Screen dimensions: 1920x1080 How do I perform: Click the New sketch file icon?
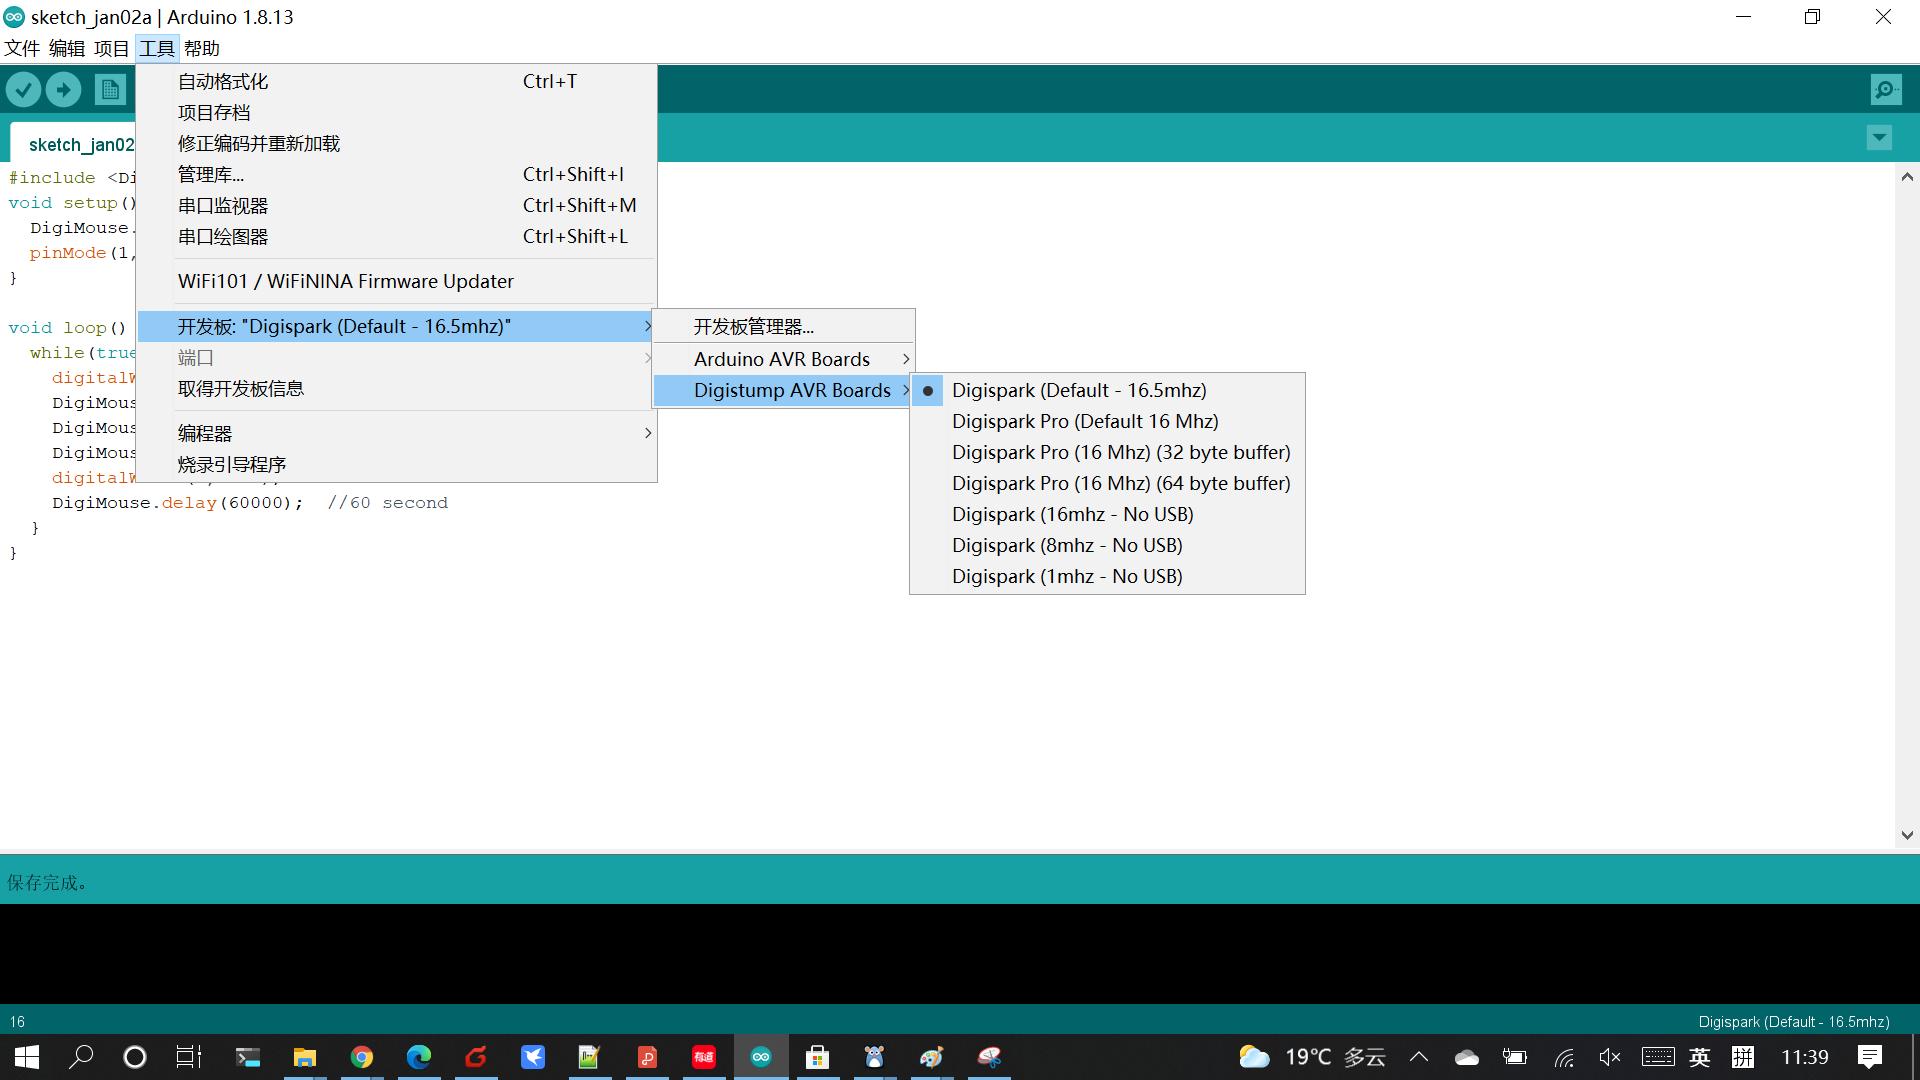click(110, 90)
